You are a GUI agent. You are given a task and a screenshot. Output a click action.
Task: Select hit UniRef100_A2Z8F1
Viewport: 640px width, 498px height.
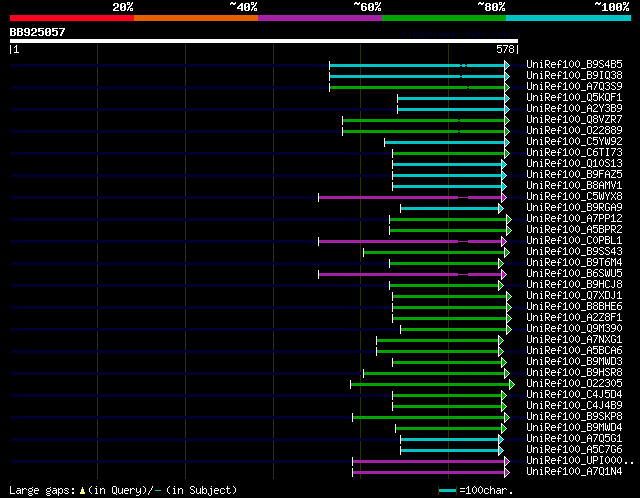[574, 318]
